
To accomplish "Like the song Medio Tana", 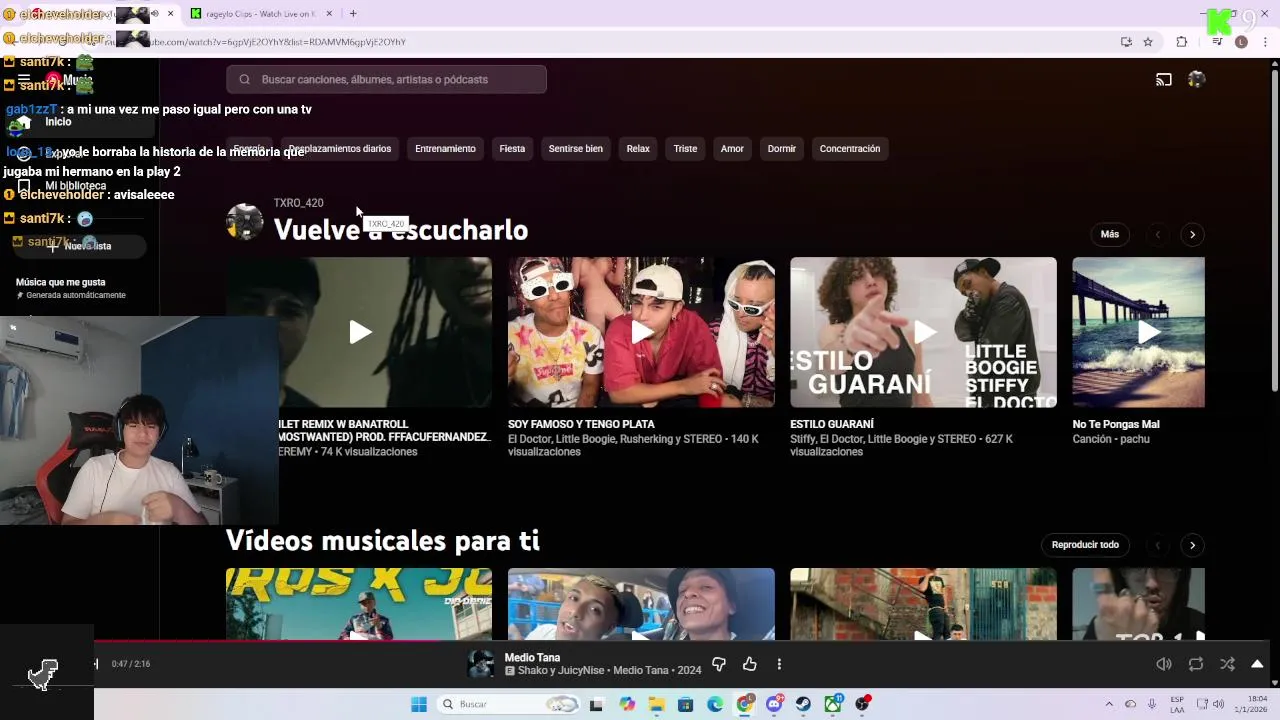I will (x=749, y=664).
